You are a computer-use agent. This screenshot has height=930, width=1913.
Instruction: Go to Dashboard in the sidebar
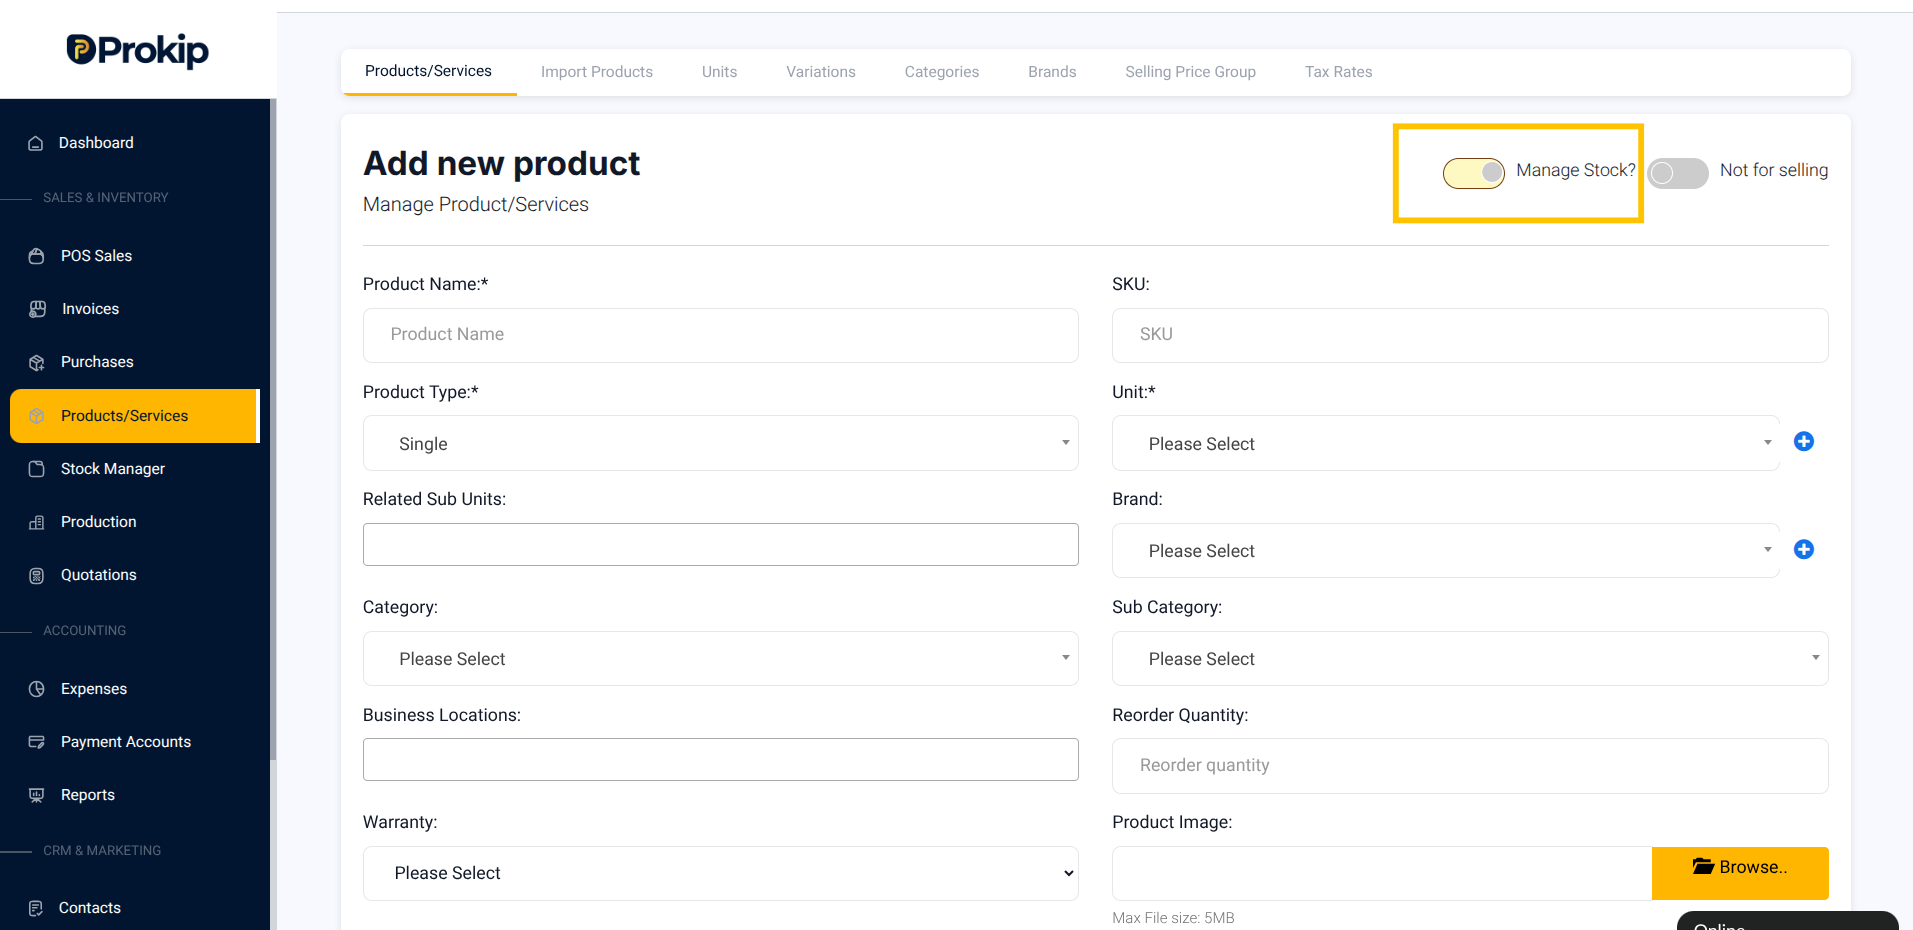coord(96,143)
